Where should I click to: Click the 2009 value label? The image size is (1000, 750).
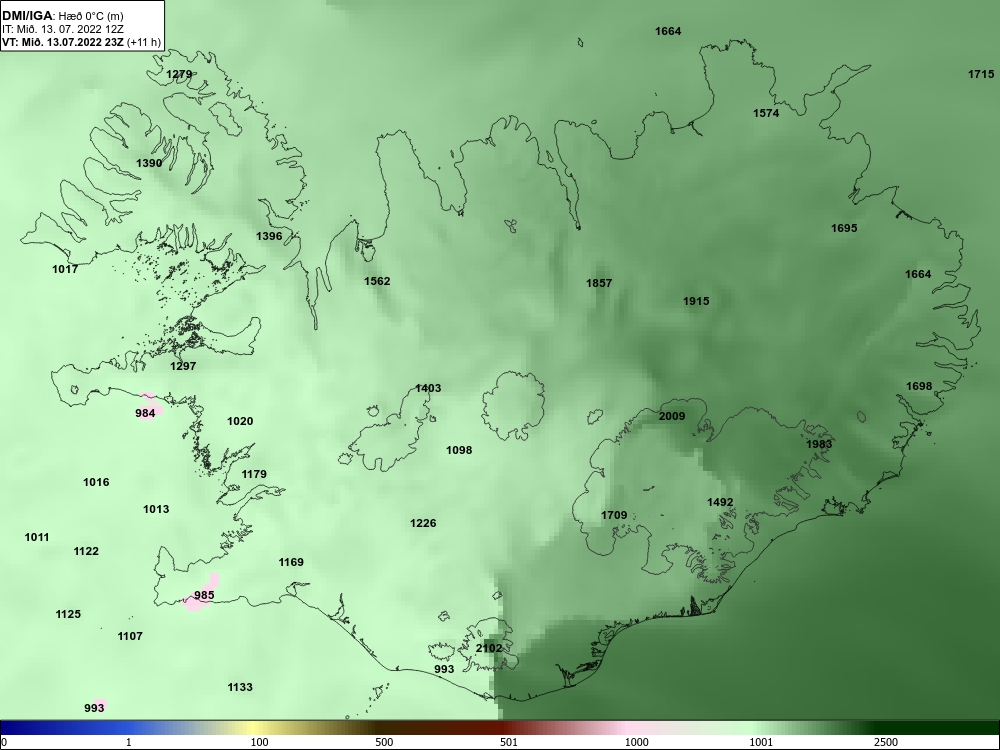point(672,416)
